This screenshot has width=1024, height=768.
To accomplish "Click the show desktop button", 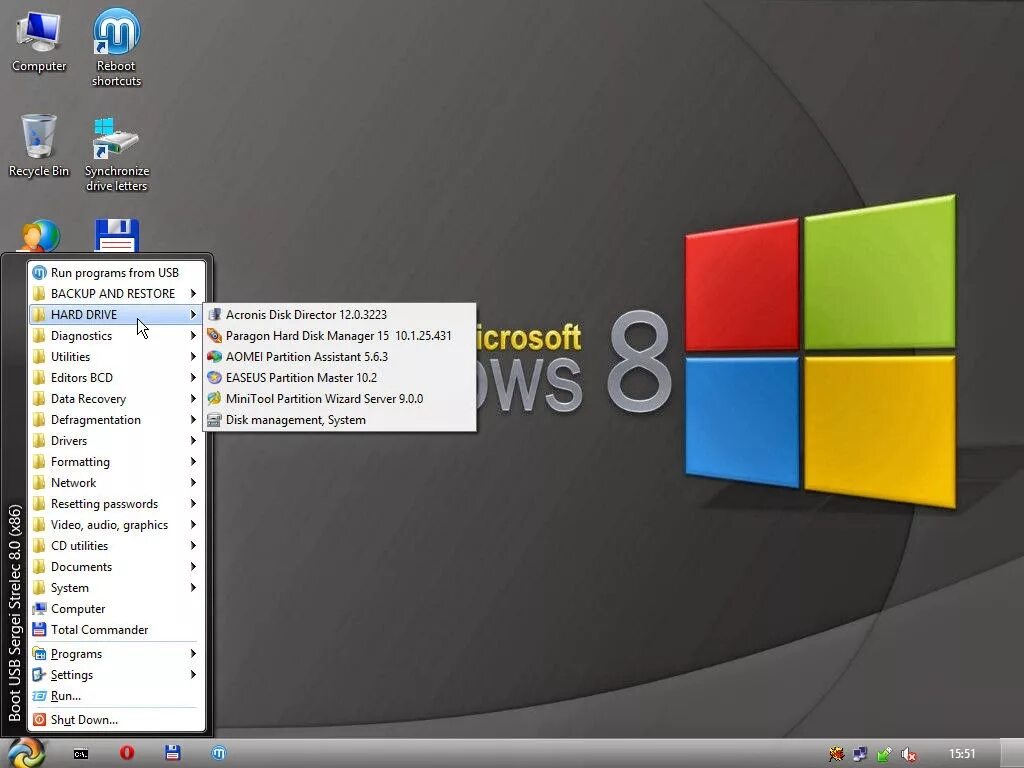I will pyautogui.click(x=1012, y=754).
